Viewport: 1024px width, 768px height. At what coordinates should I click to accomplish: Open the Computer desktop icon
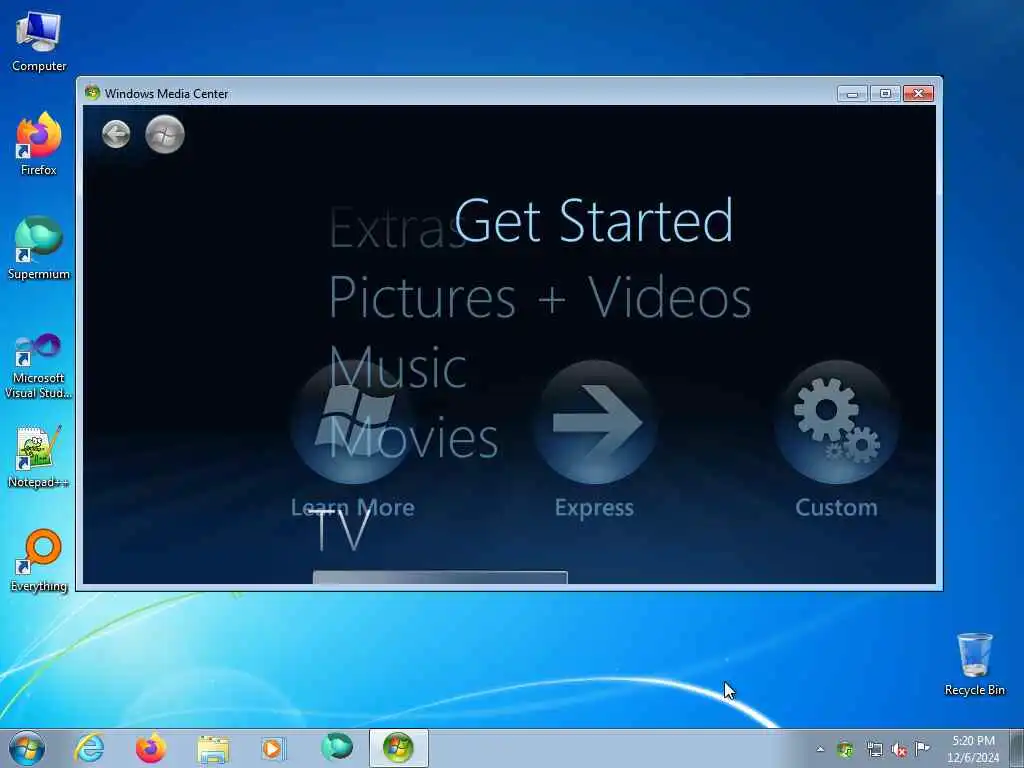point(39,42)
